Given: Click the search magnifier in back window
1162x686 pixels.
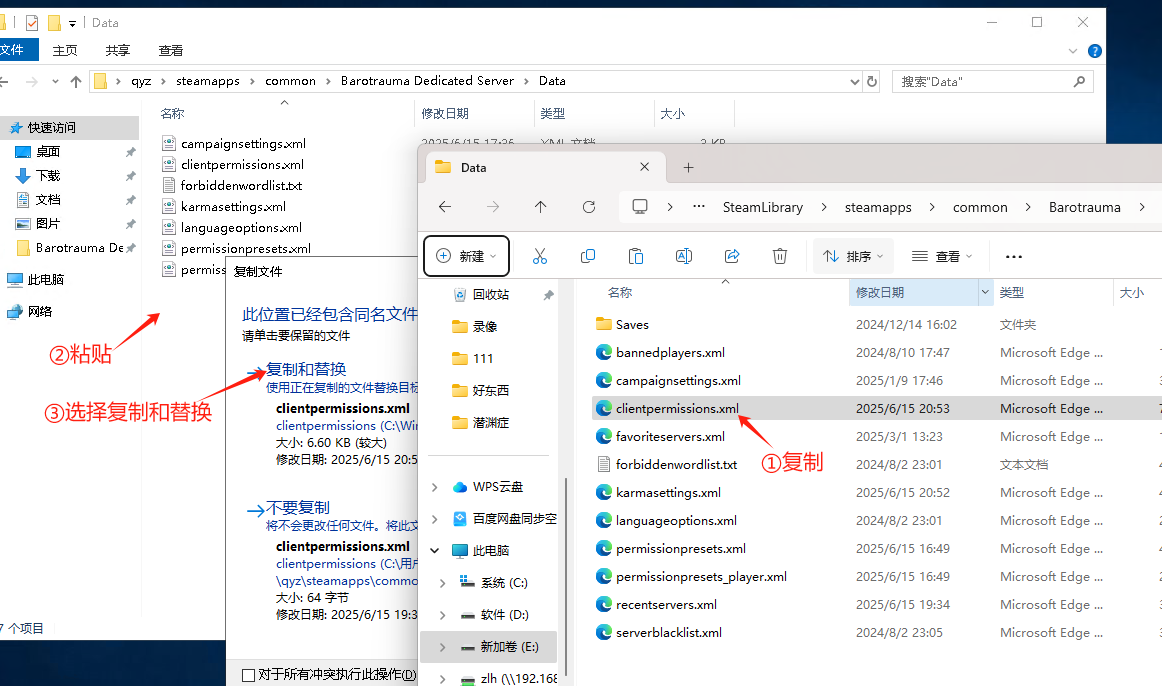Looking at the screenshot, I should pyautogui.click(x=1079, y=81).
